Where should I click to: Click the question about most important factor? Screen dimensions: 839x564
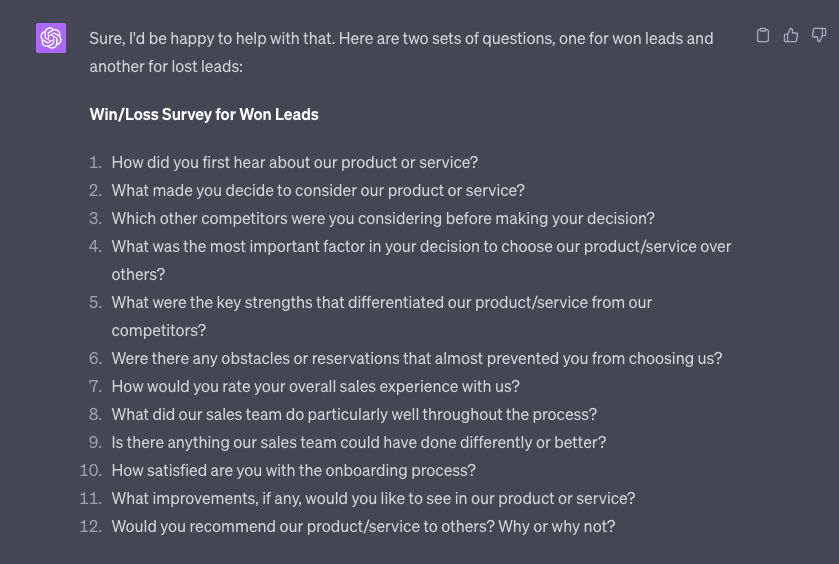click(421, 260)
